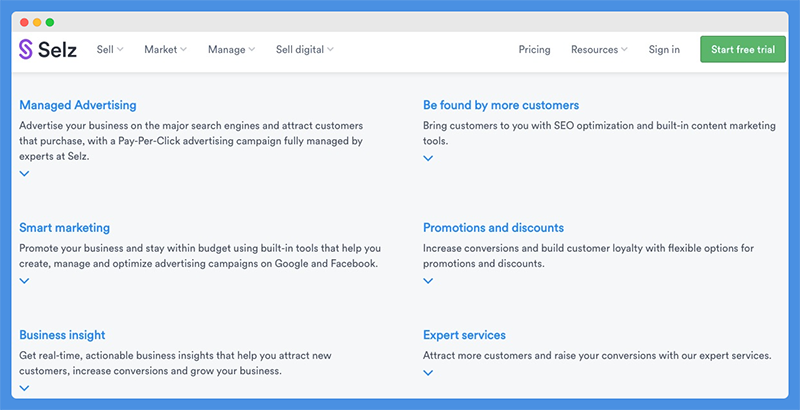Click the Business insight heading
This screenshot has height=410, width=800.
[62, 335]
